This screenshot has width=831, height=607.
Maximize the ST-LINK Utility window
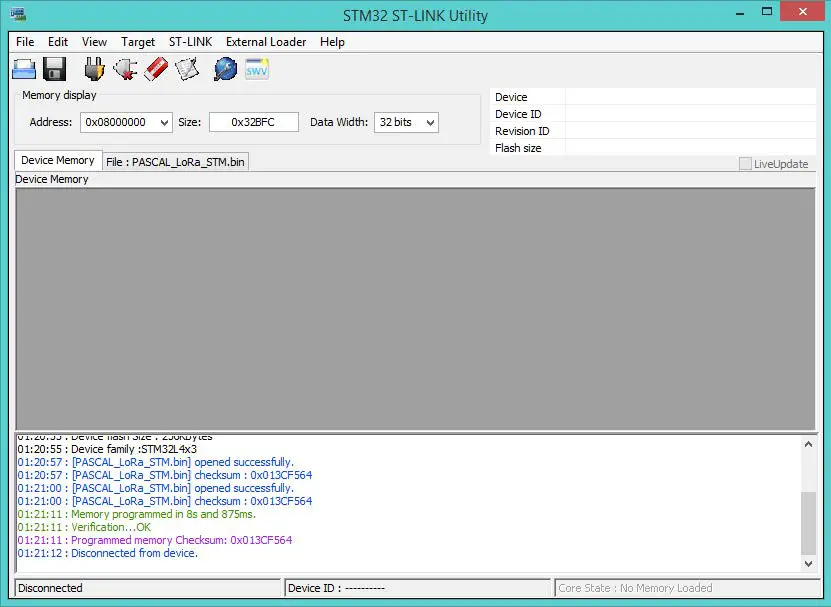[x=767, y=12]
